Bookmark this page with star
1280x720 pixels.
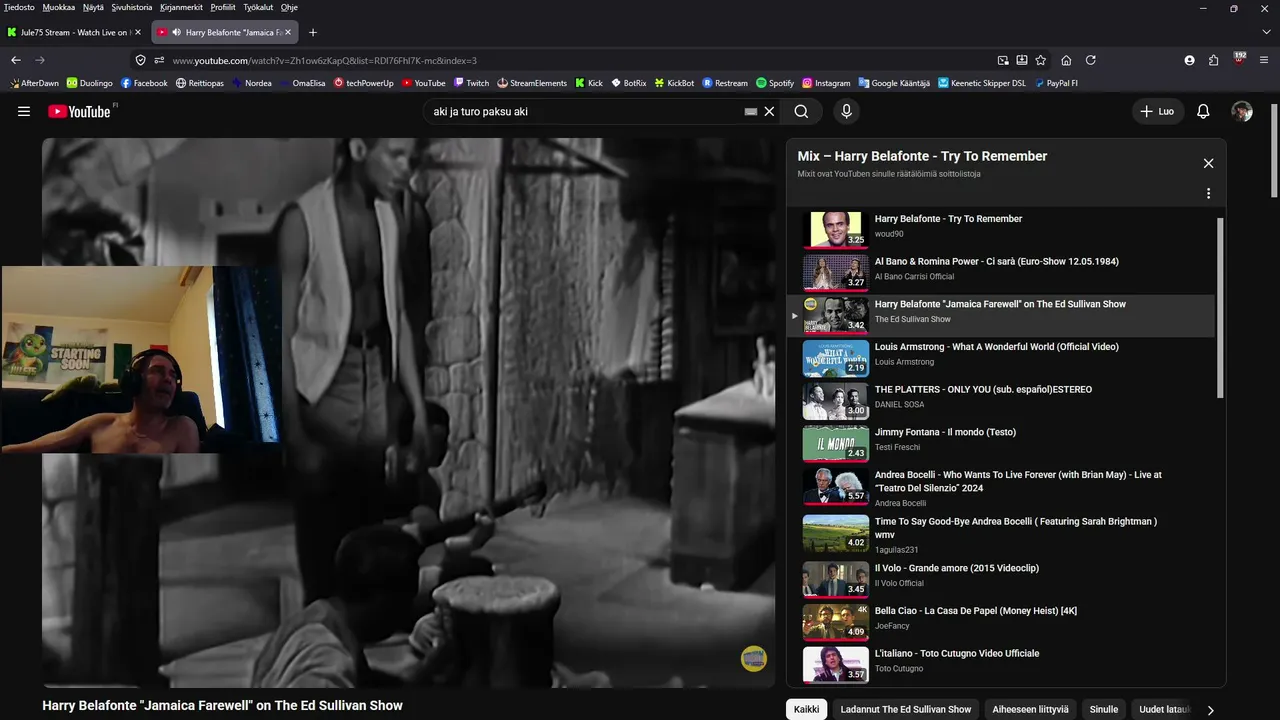point(1041,60)
